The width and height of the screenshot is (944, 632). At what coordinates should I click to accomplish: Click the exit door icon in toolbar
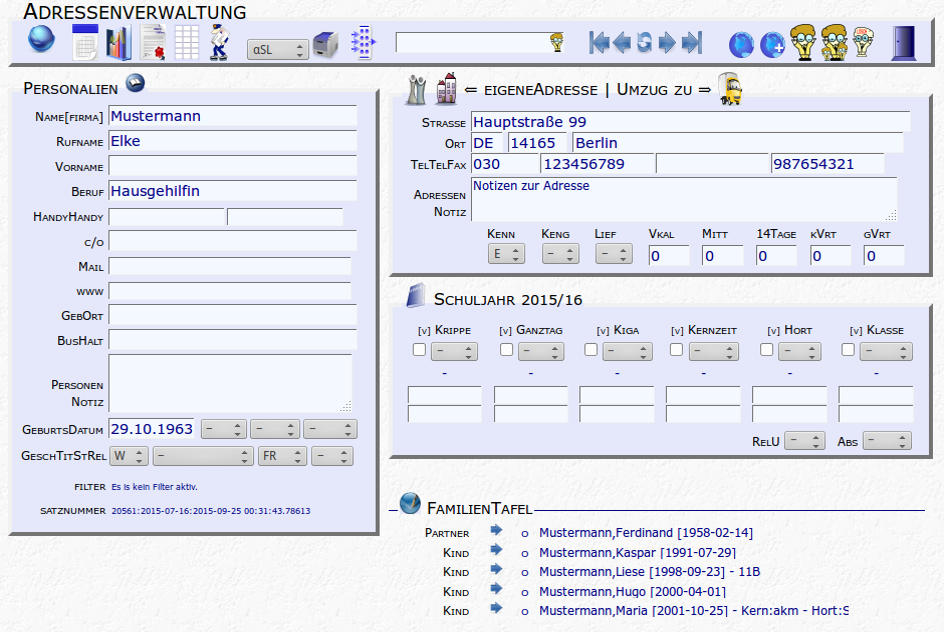[x=903, y=43]
